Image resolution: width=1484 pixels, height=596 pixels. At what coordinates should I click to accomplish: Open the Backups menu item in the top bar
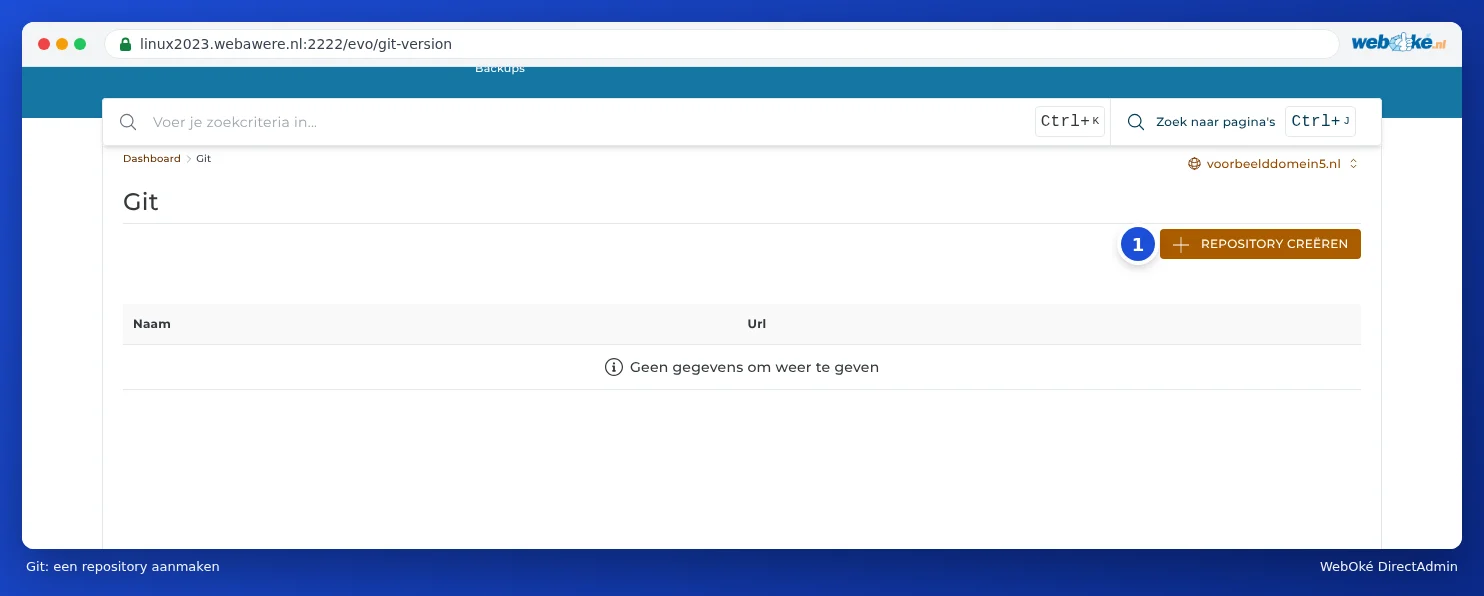(500, 68)
